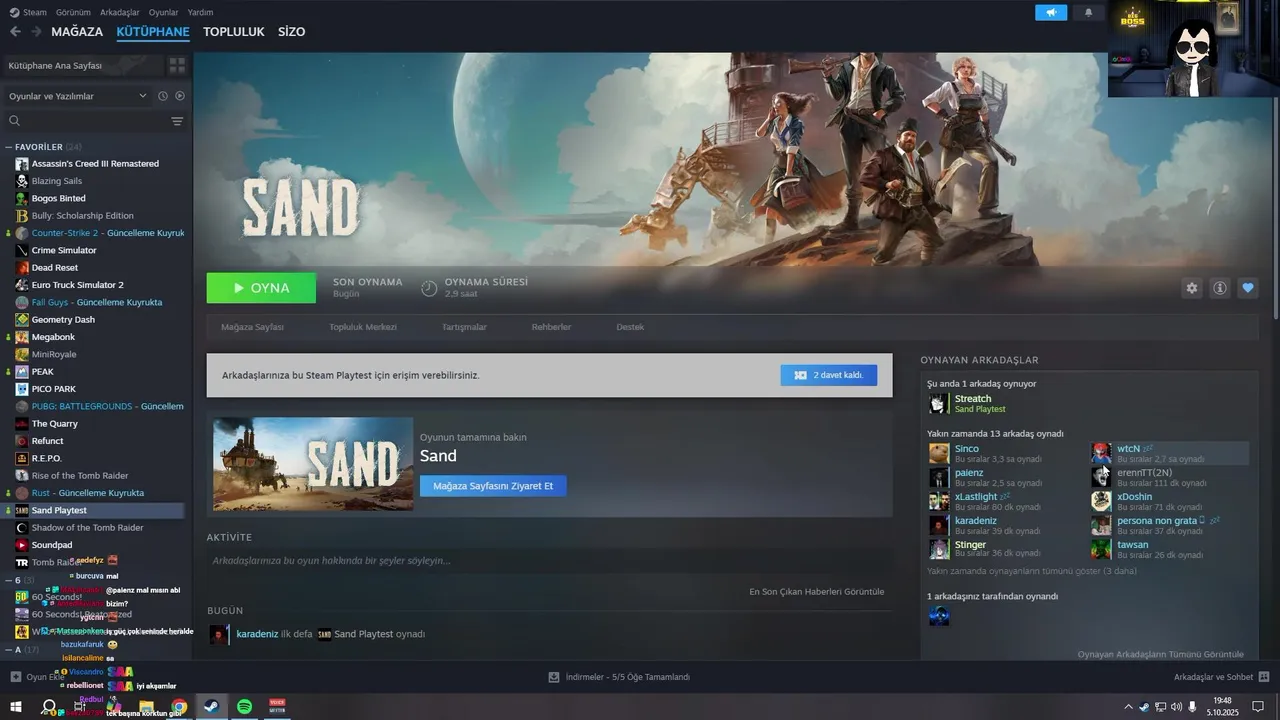Show hidden system tray icons chevron
This screenshot has height=720, width=1280.
pos(1129,706)
